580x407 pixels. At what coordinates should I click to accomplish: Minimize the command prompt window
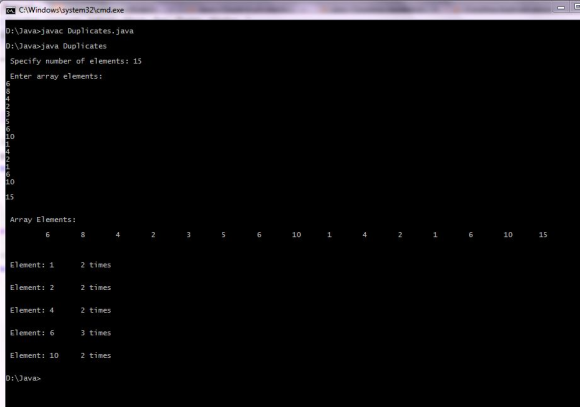point(561,8)
